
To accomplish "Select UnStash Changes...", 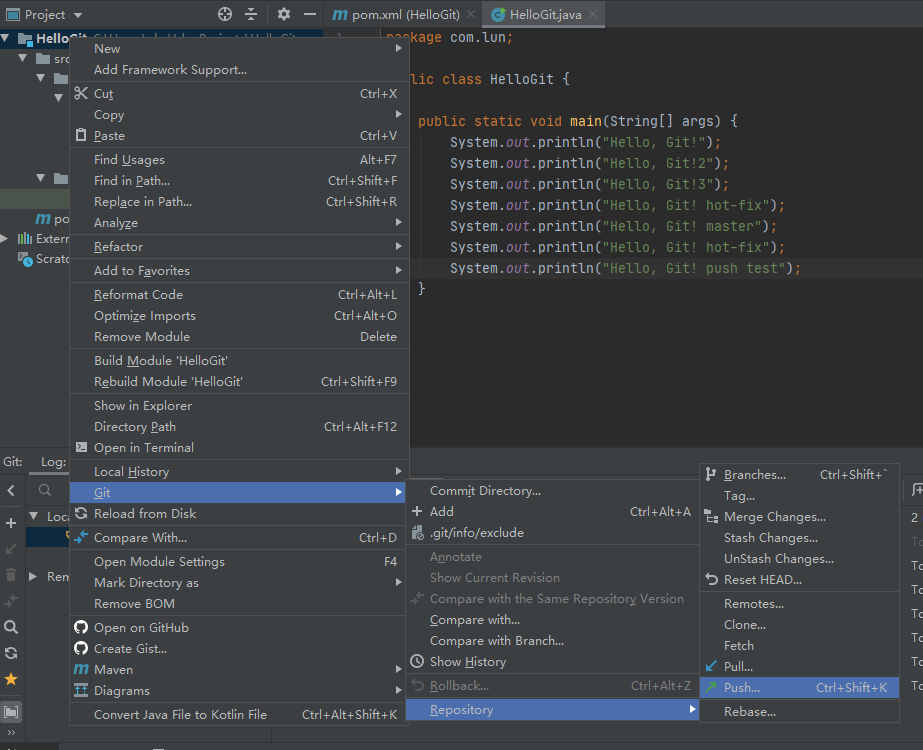I will pos(799,559).
